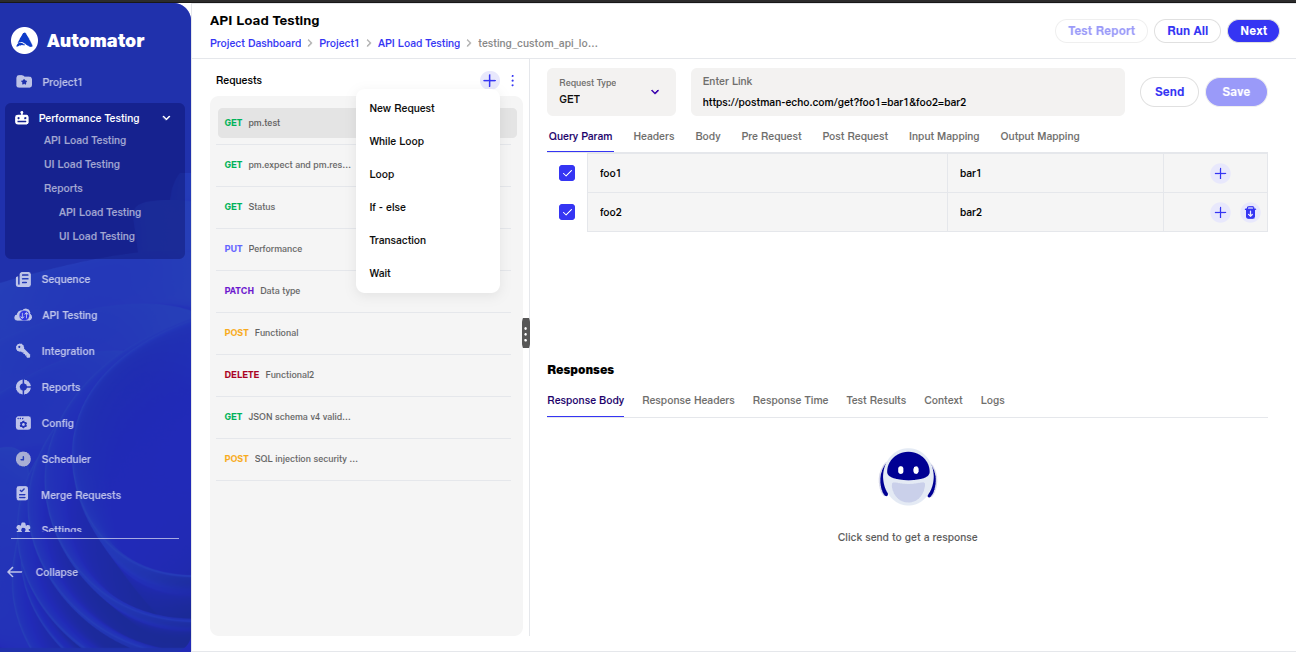The width and height of the screenshot is (1296, 652).
Task: Select the POST Functional request
Action: 363,333
